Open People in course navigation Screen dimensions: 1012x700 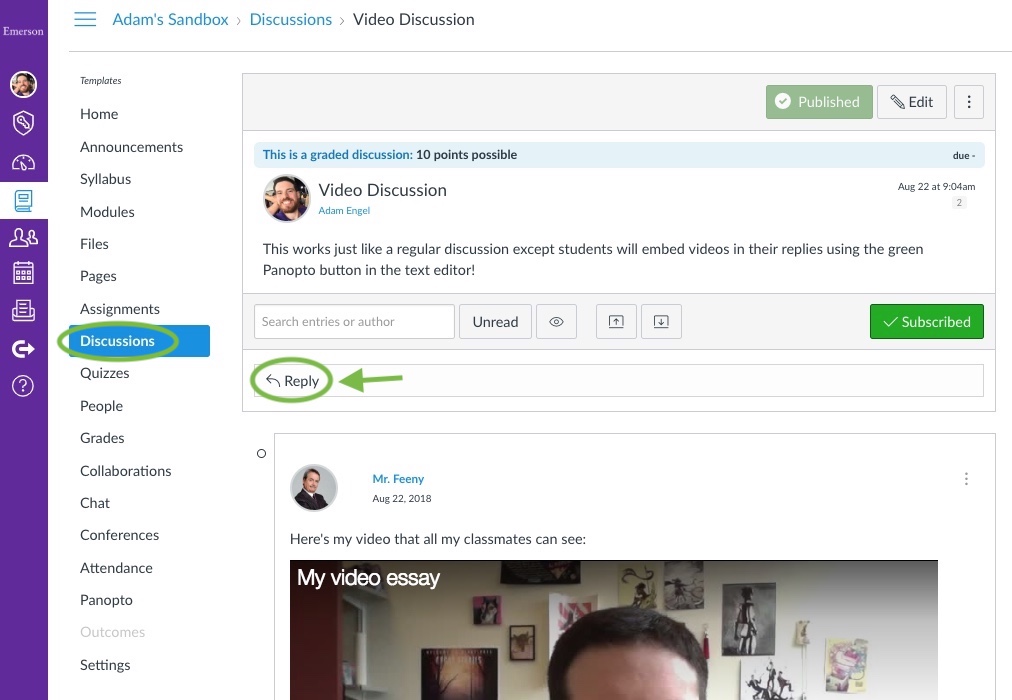[x=101, y=406]
